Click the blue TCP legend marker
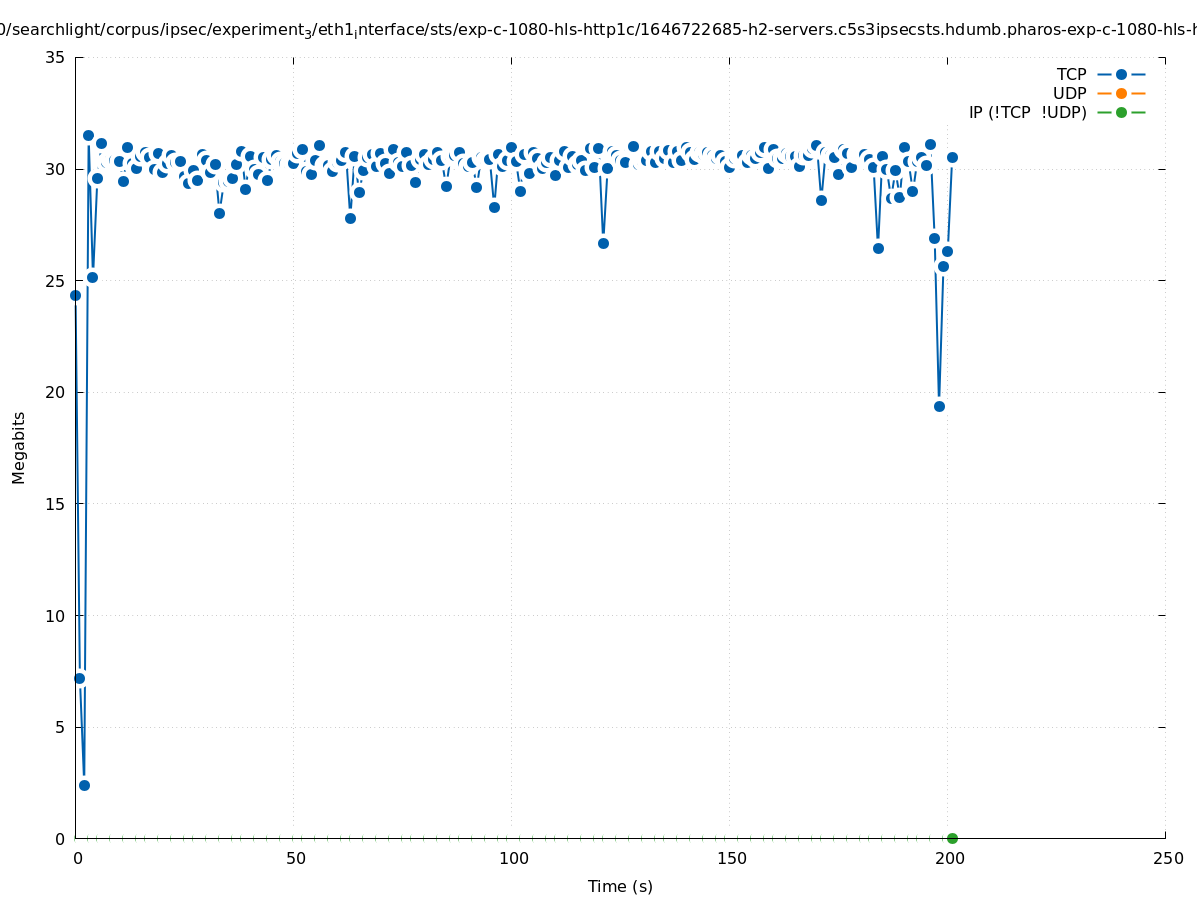The height and width of the screenshot is (900, 1197). point(1121,74)
